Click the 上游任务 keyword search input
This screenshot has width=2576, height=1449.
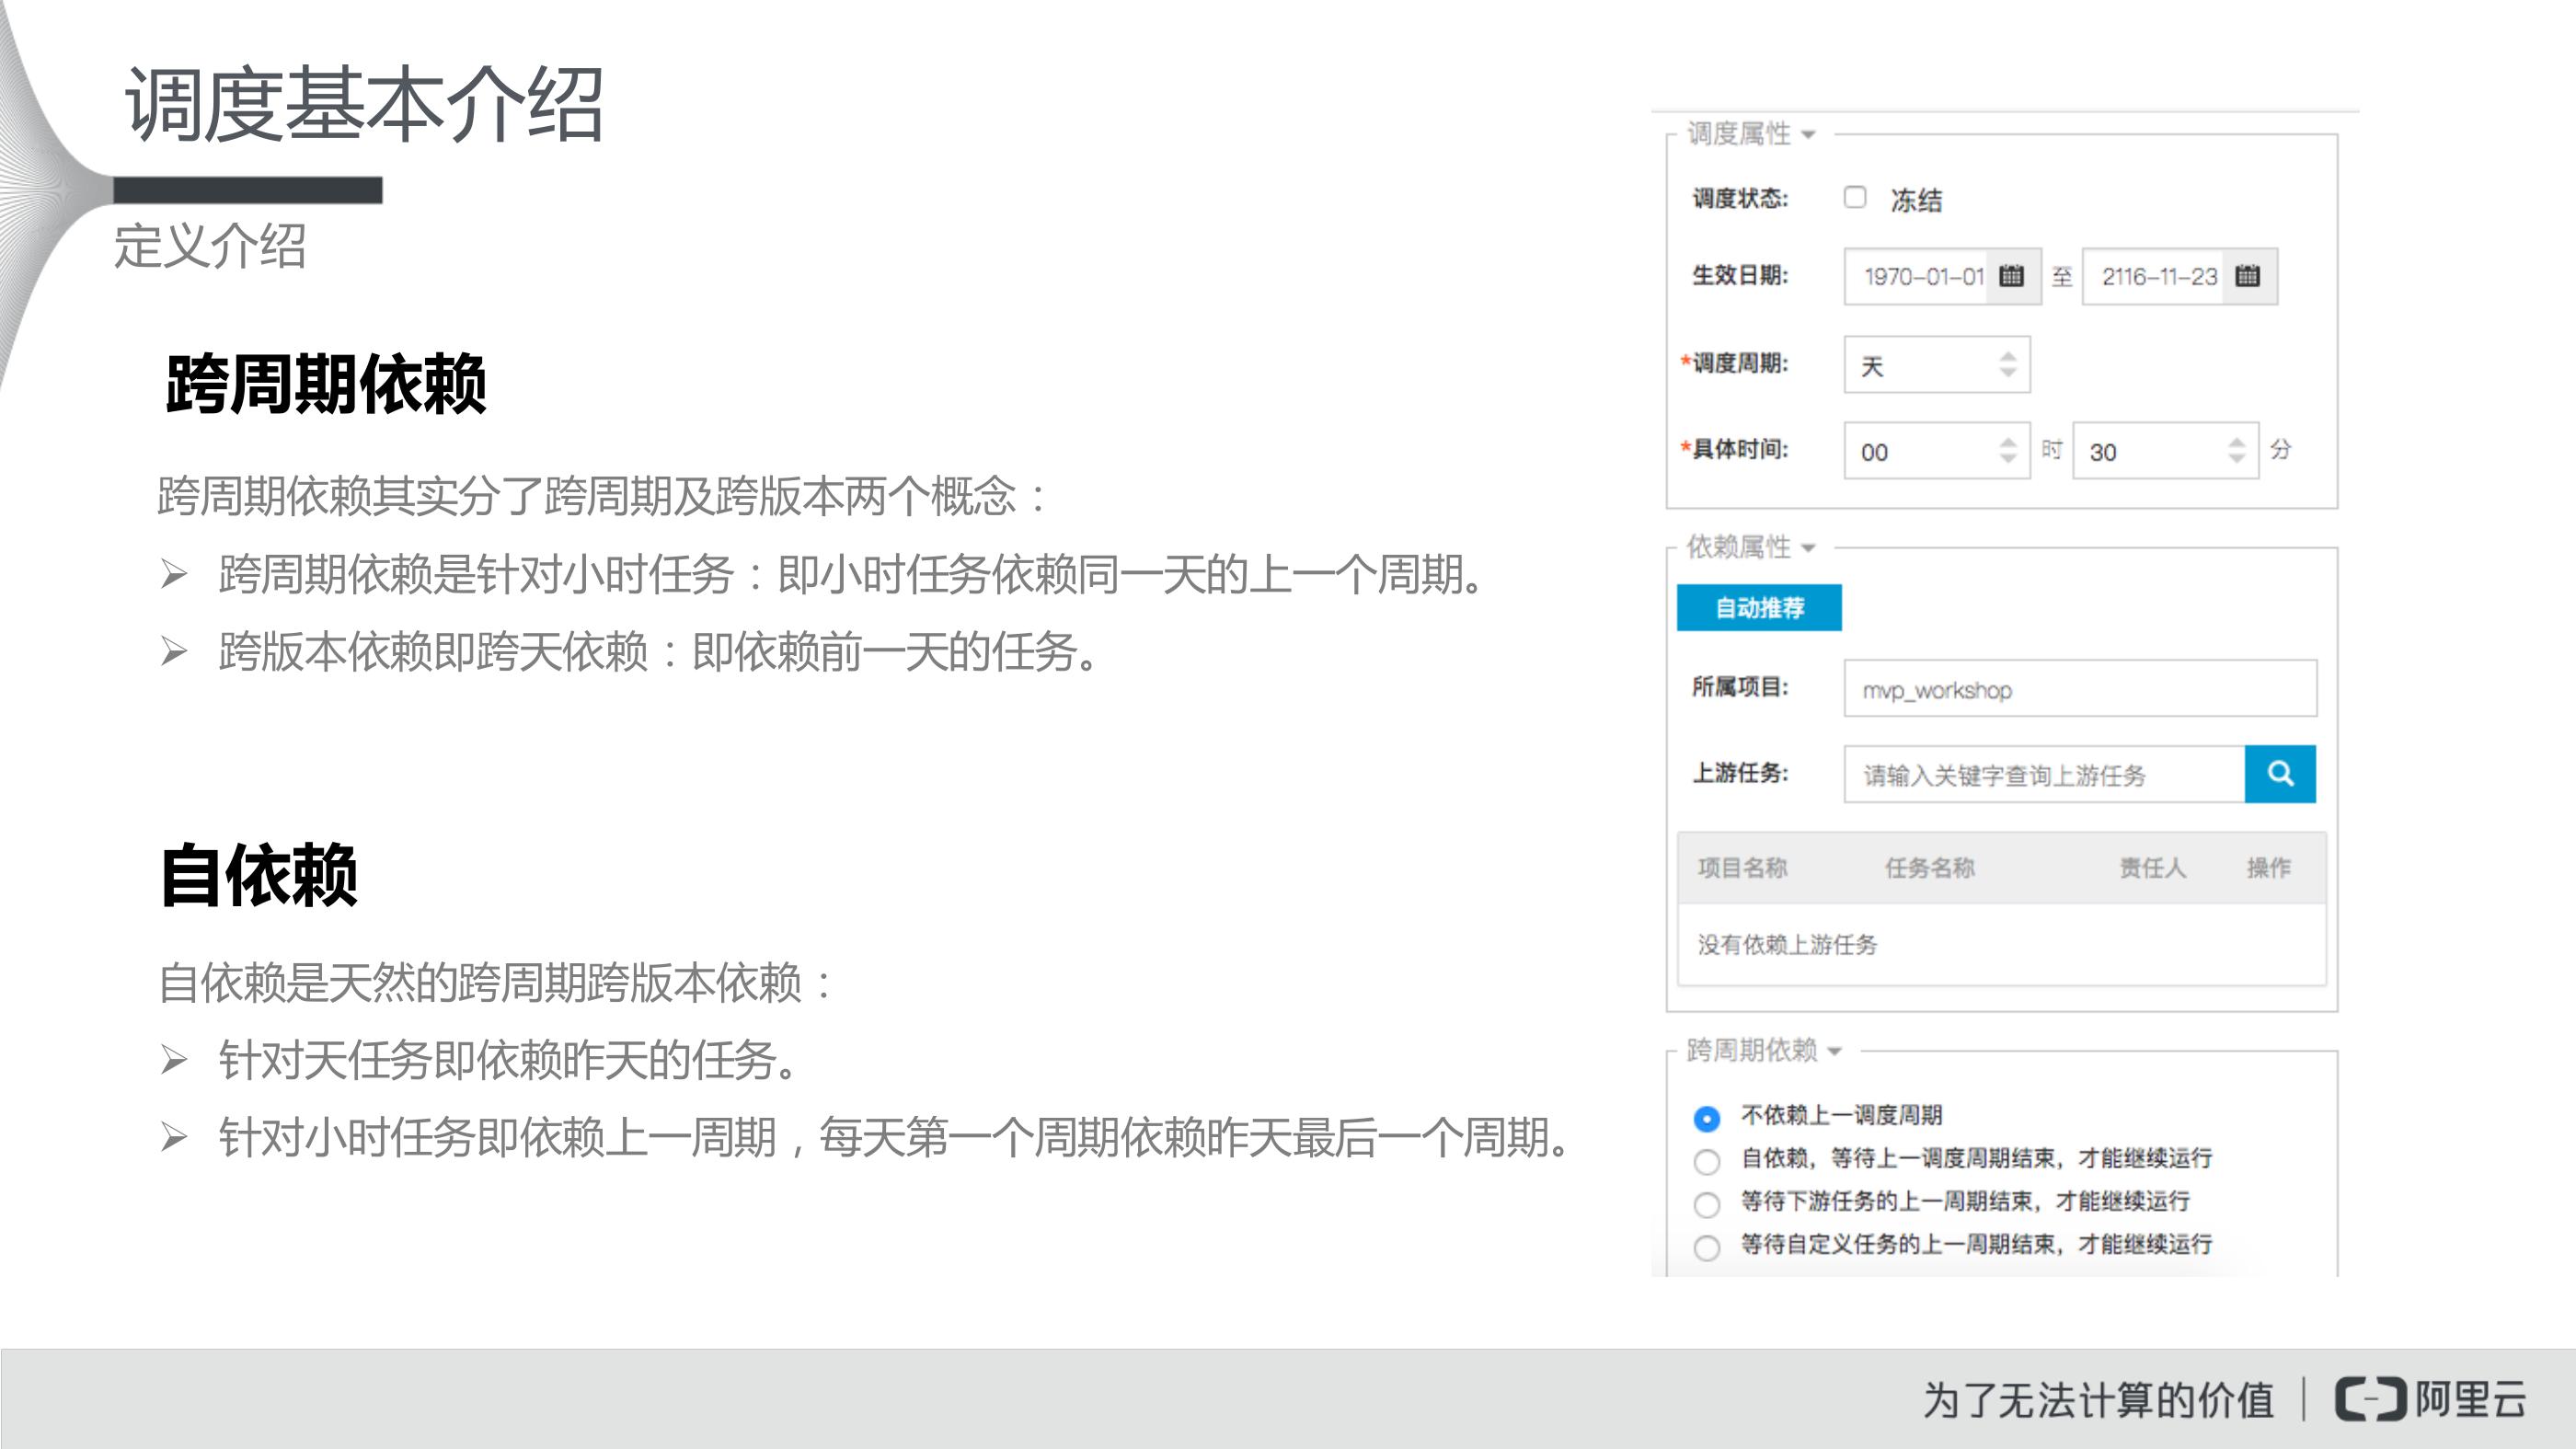coord(2044,774)
